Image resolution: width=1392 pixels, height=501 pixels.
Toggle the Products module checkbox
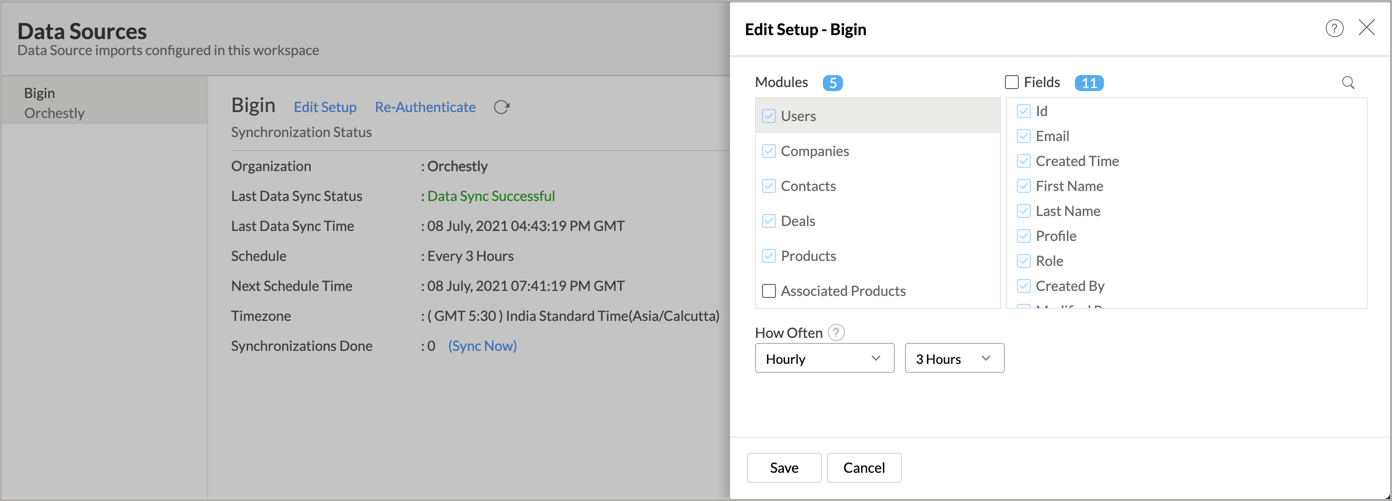[x=769, y=256]
